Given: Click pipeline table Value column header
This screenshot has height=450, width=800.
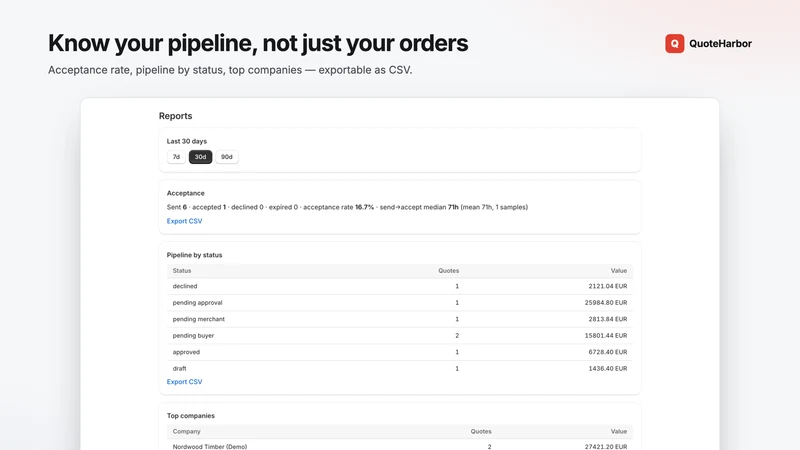Looking at the screenshot, I should [619, 271].
